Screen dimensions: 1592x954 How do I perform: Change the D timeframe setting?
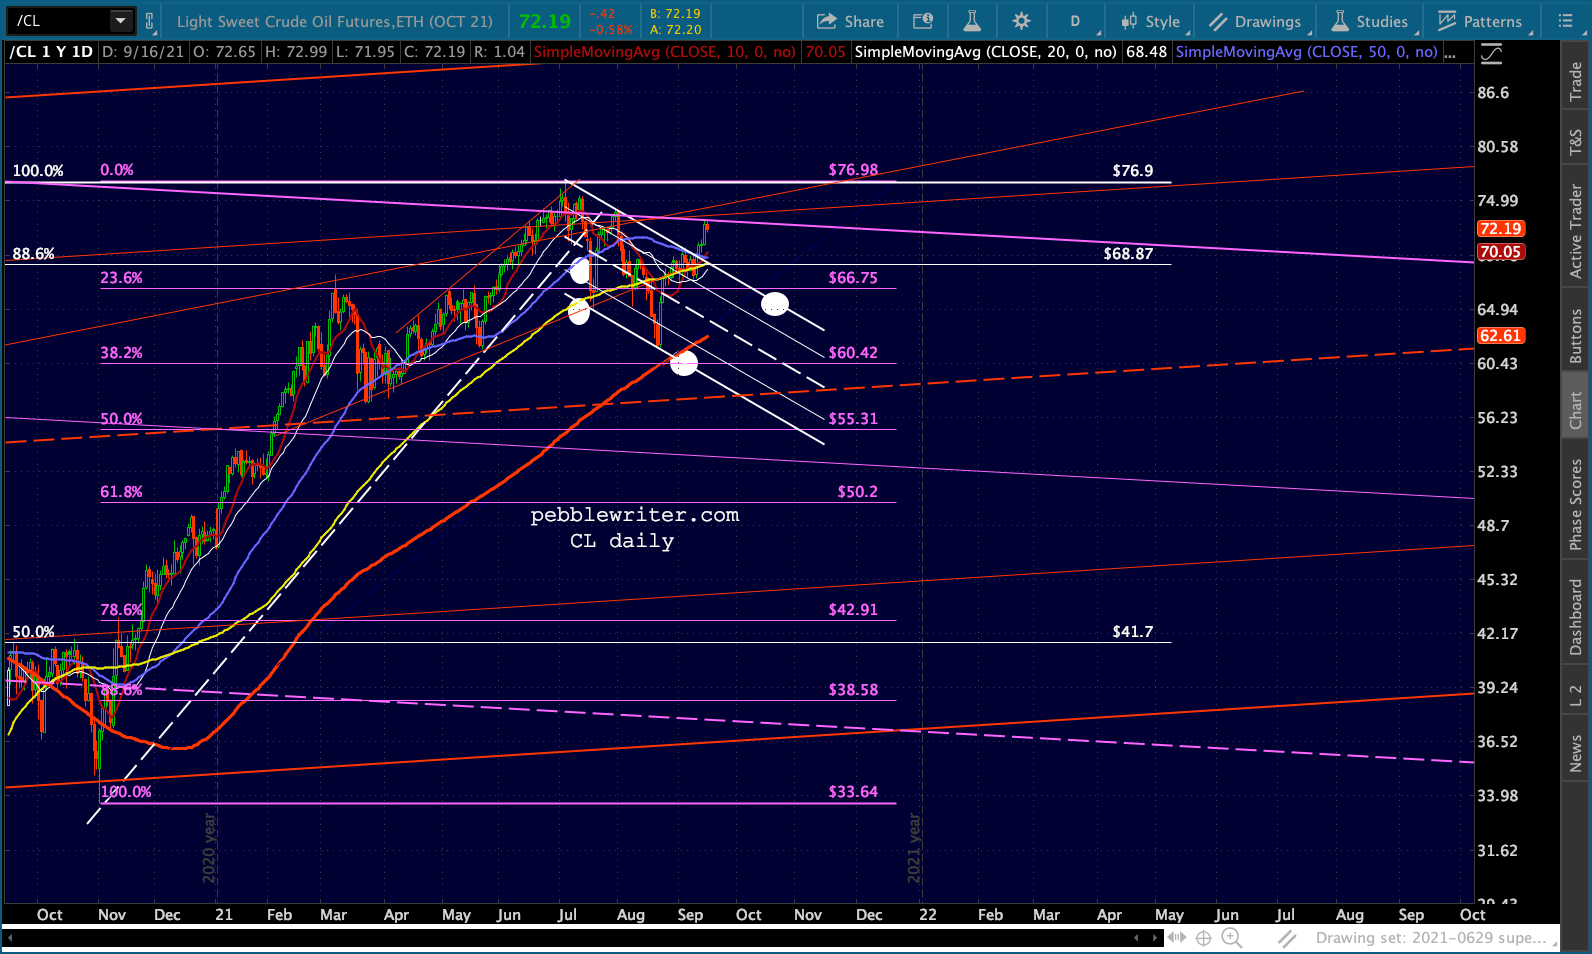click(1075, 21)
